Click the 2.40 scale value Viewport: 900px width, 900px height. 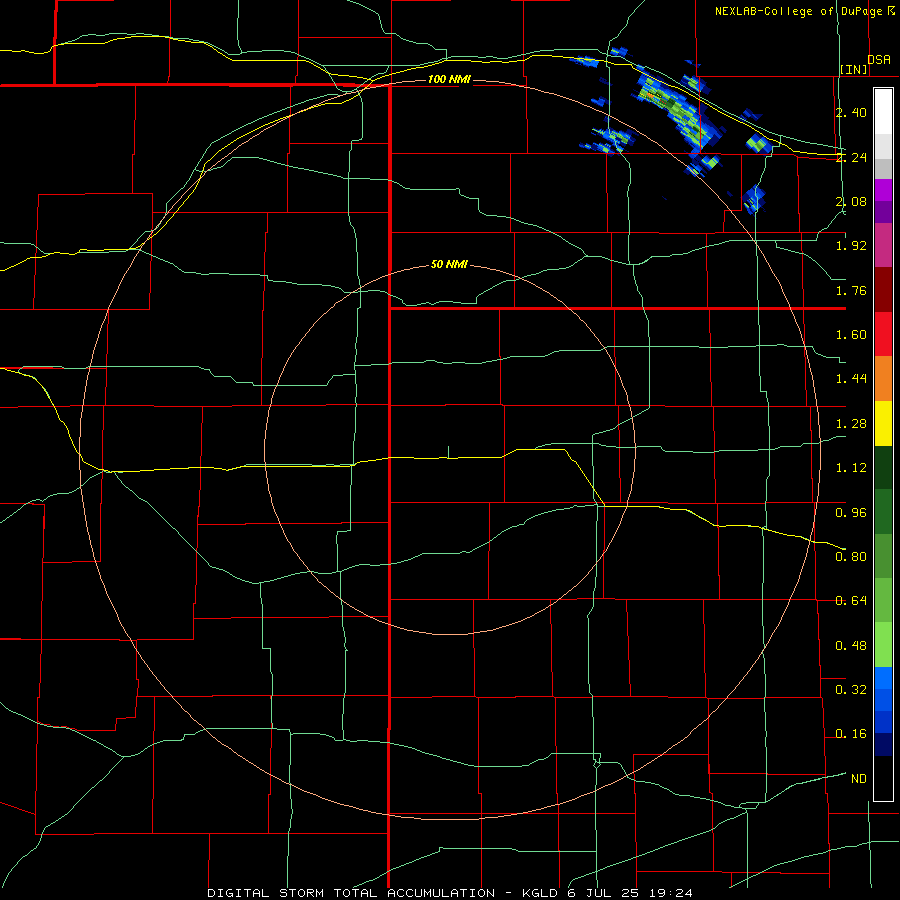[851, 112]
